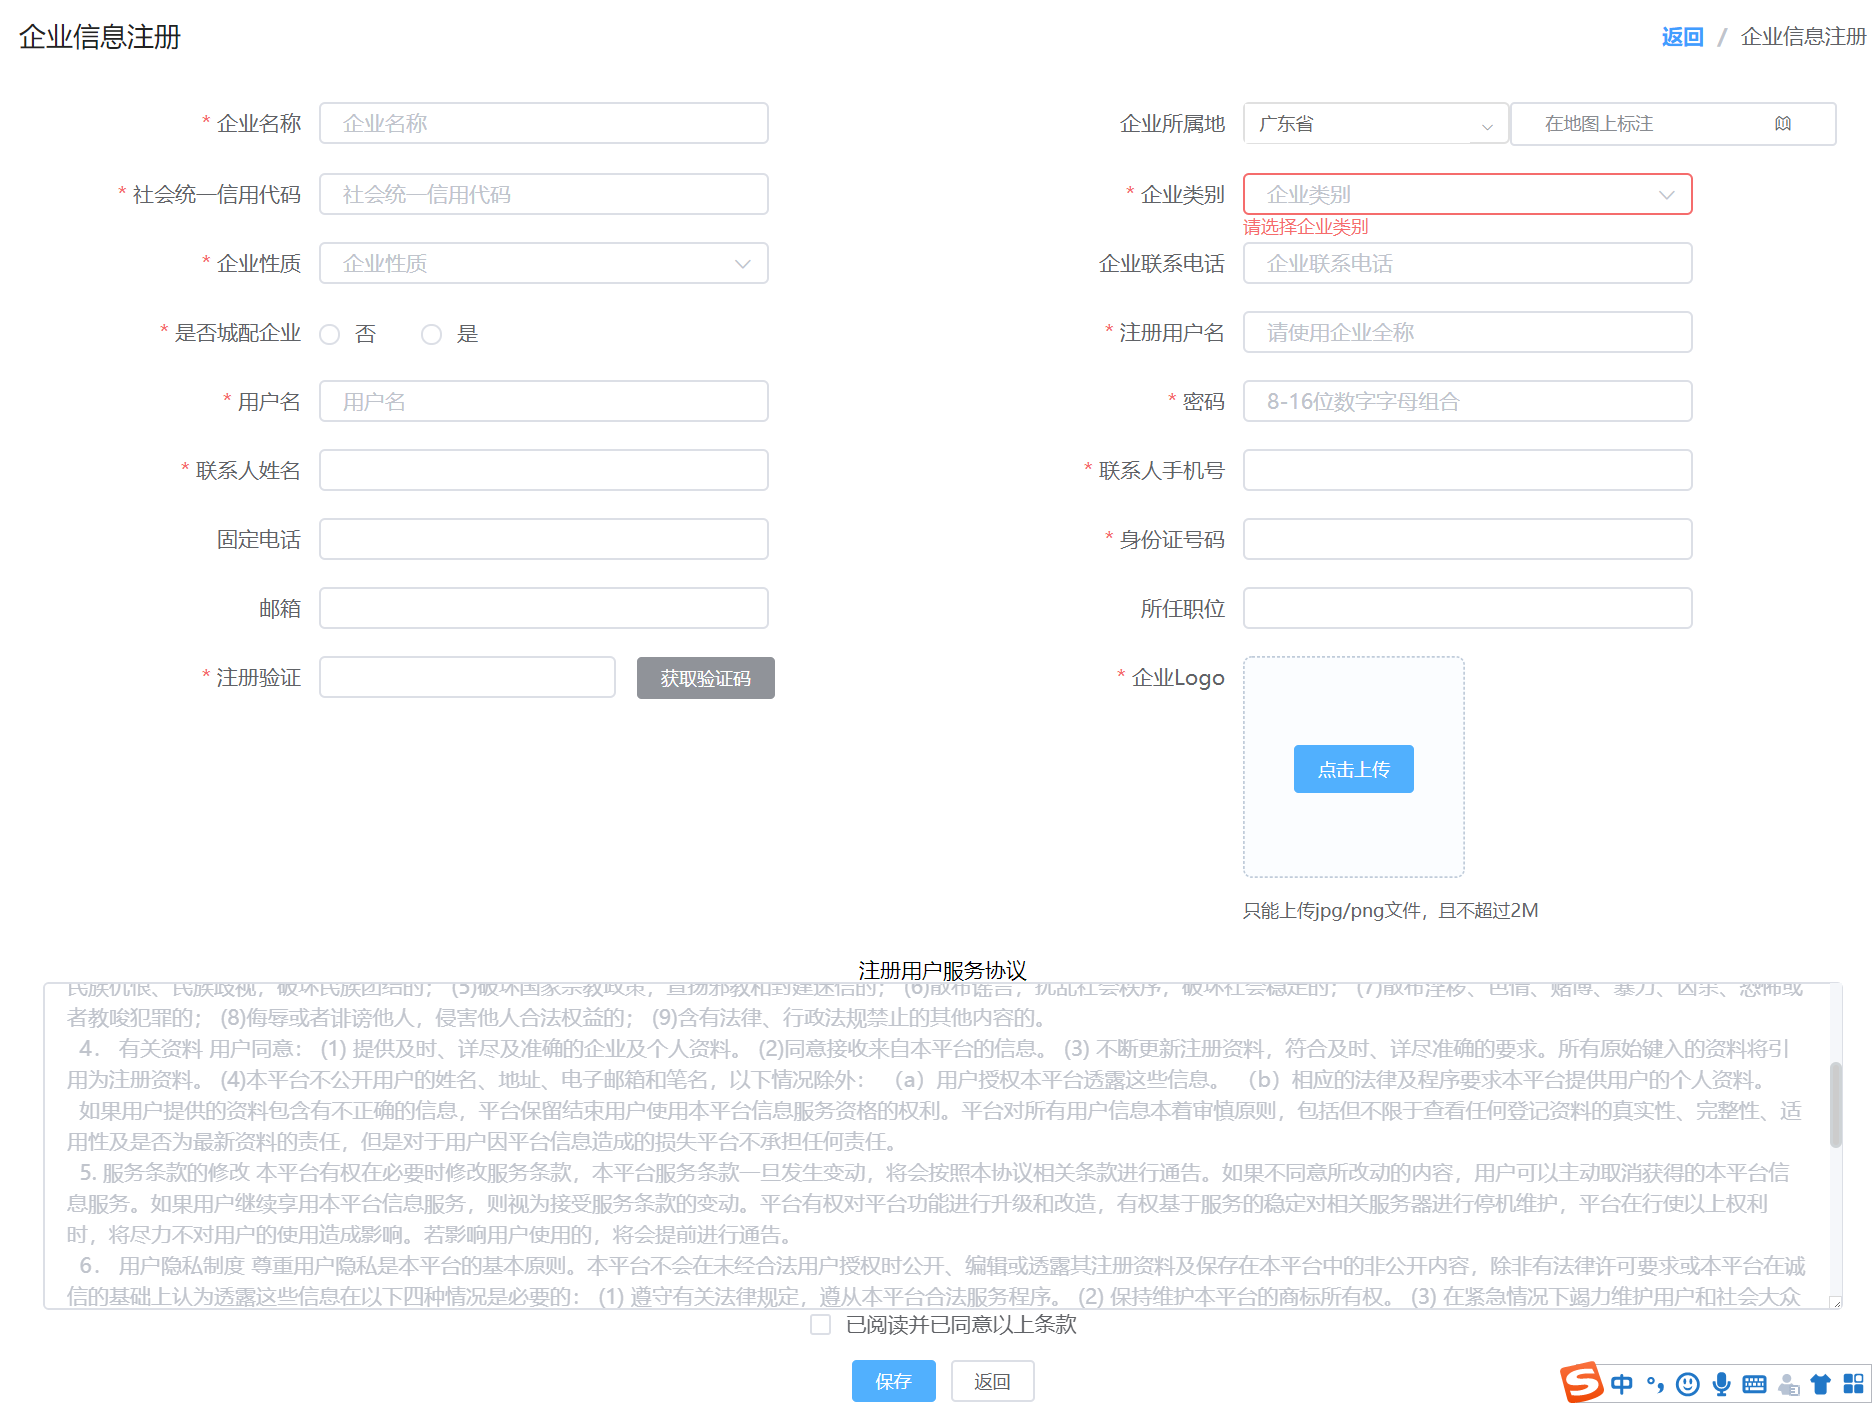Image resolution: width=1873 pixels, height=1418 pixels.
Task: Focus the 邮箱 input field
Action: click(544, 608)
